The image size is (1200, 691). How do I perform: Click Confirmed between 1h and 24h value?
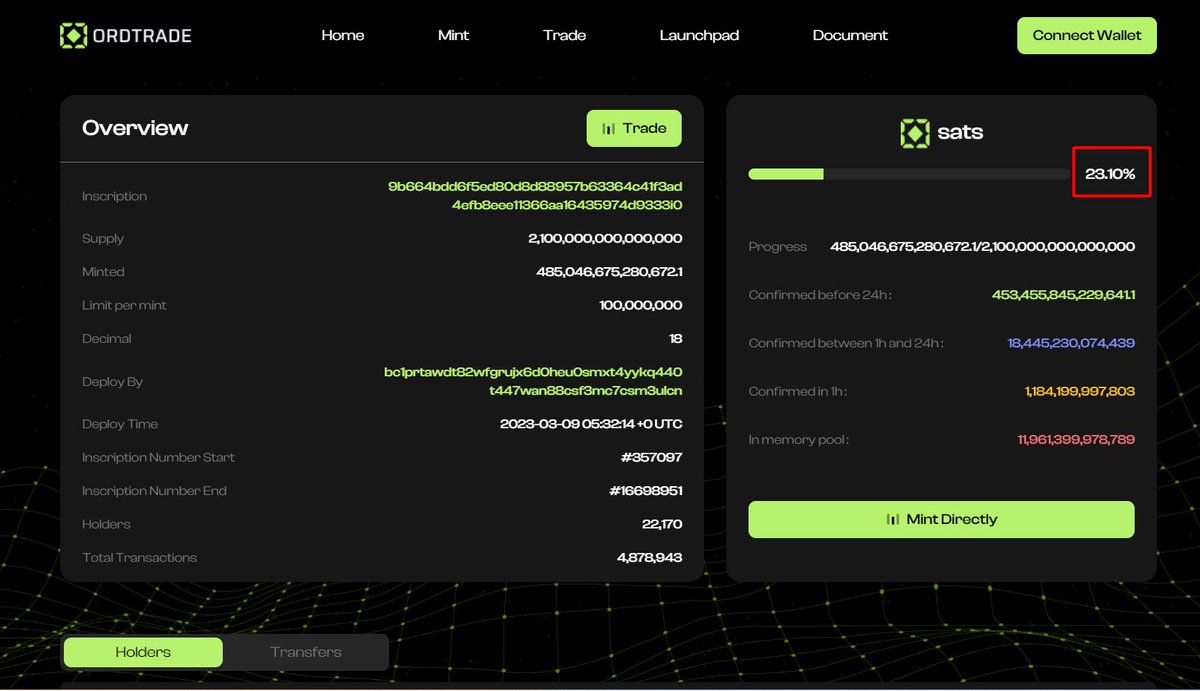[x=1071, y=343]
